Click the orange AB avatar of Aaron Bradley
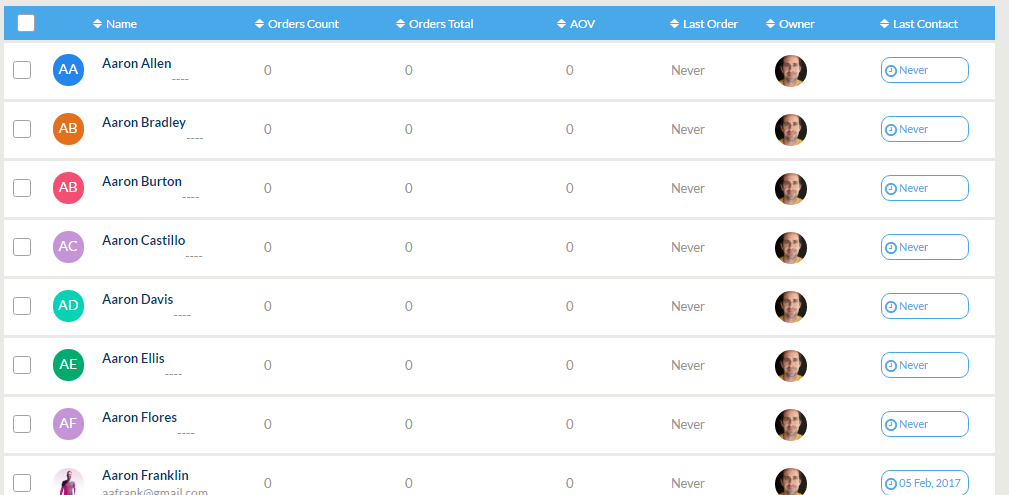The image size is (1009, 495). (68, 129)
